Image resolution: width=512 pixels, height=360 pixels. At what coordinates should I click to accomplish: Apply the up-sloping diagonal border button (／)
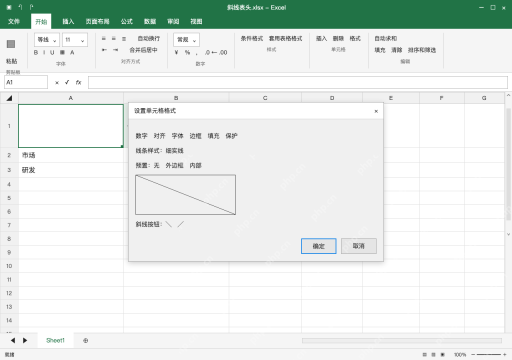coord(180,224)
